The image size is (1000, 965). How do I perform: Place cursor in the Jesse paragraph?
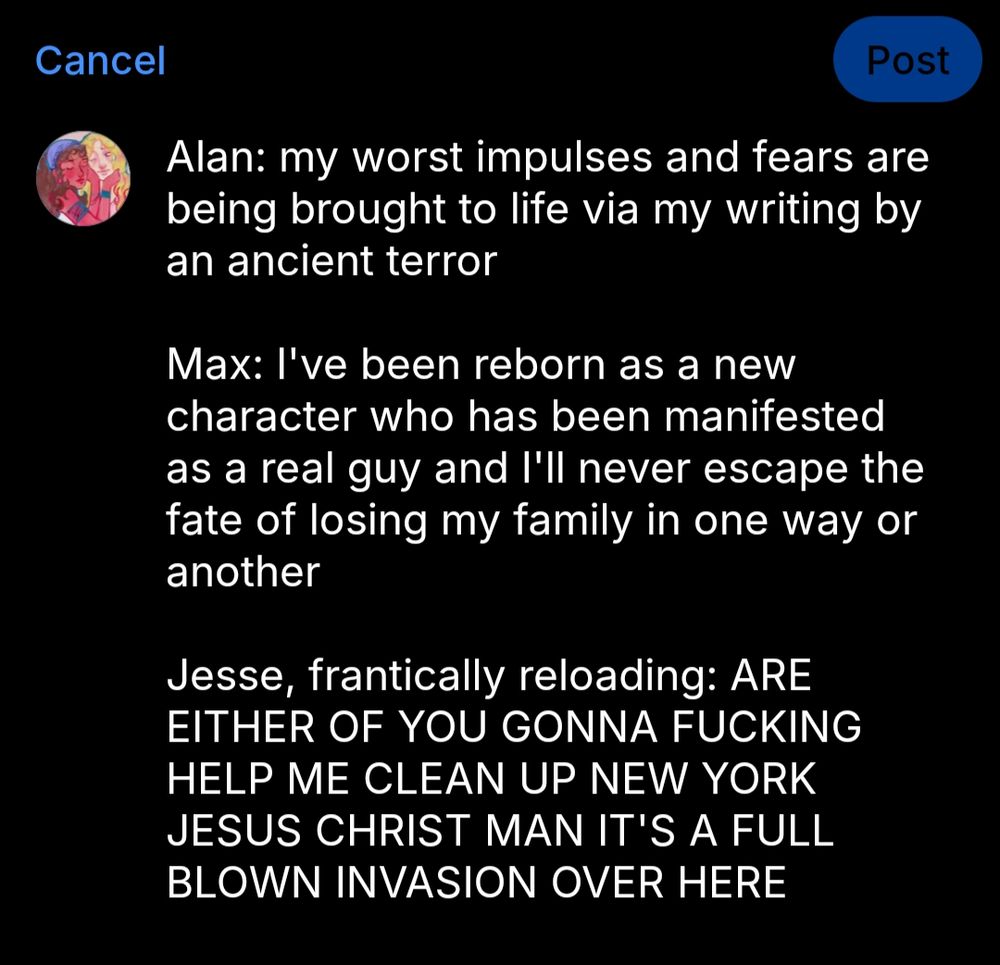[514, 779]
